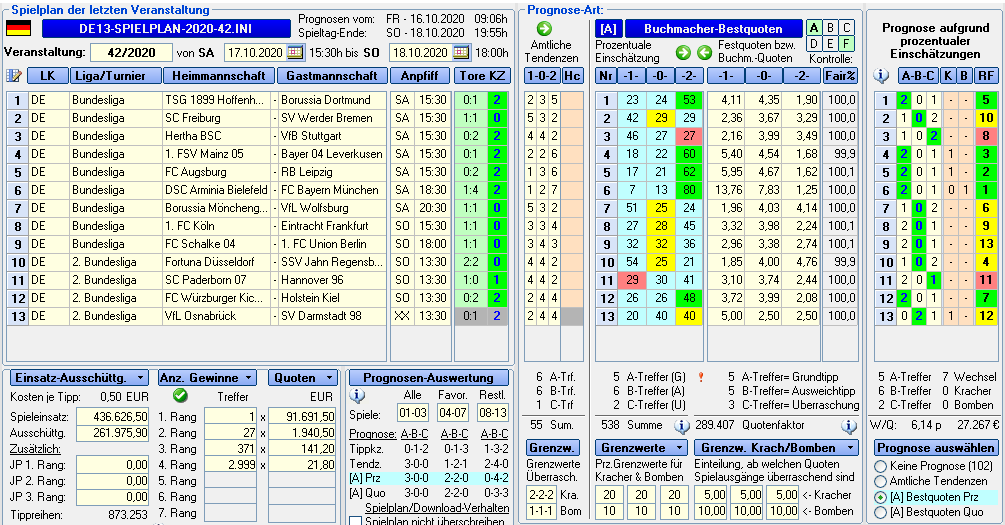This screenshot has width=1005, height=525.
Task: Select FC Bayern München cell
Action: pos(331,190)
